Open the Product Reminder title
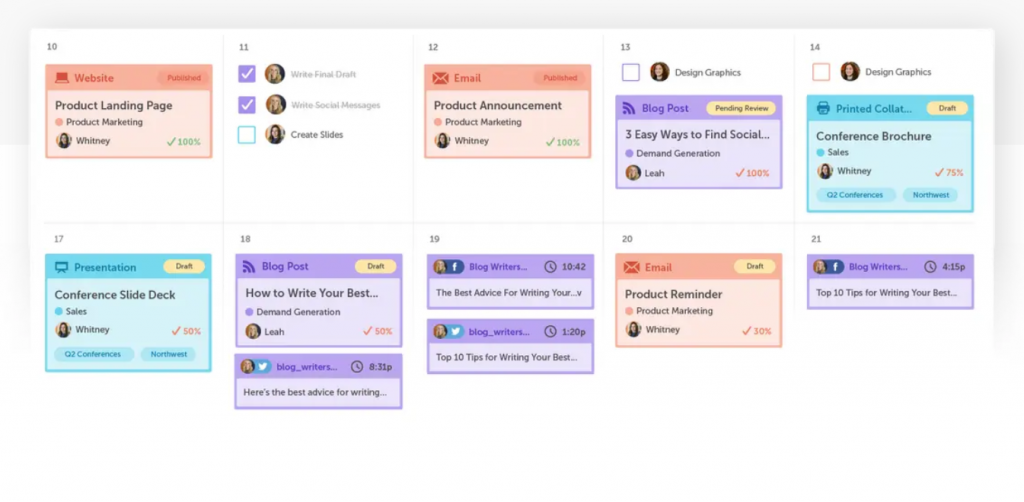1024x502 pixels. (x=673, y=294)
